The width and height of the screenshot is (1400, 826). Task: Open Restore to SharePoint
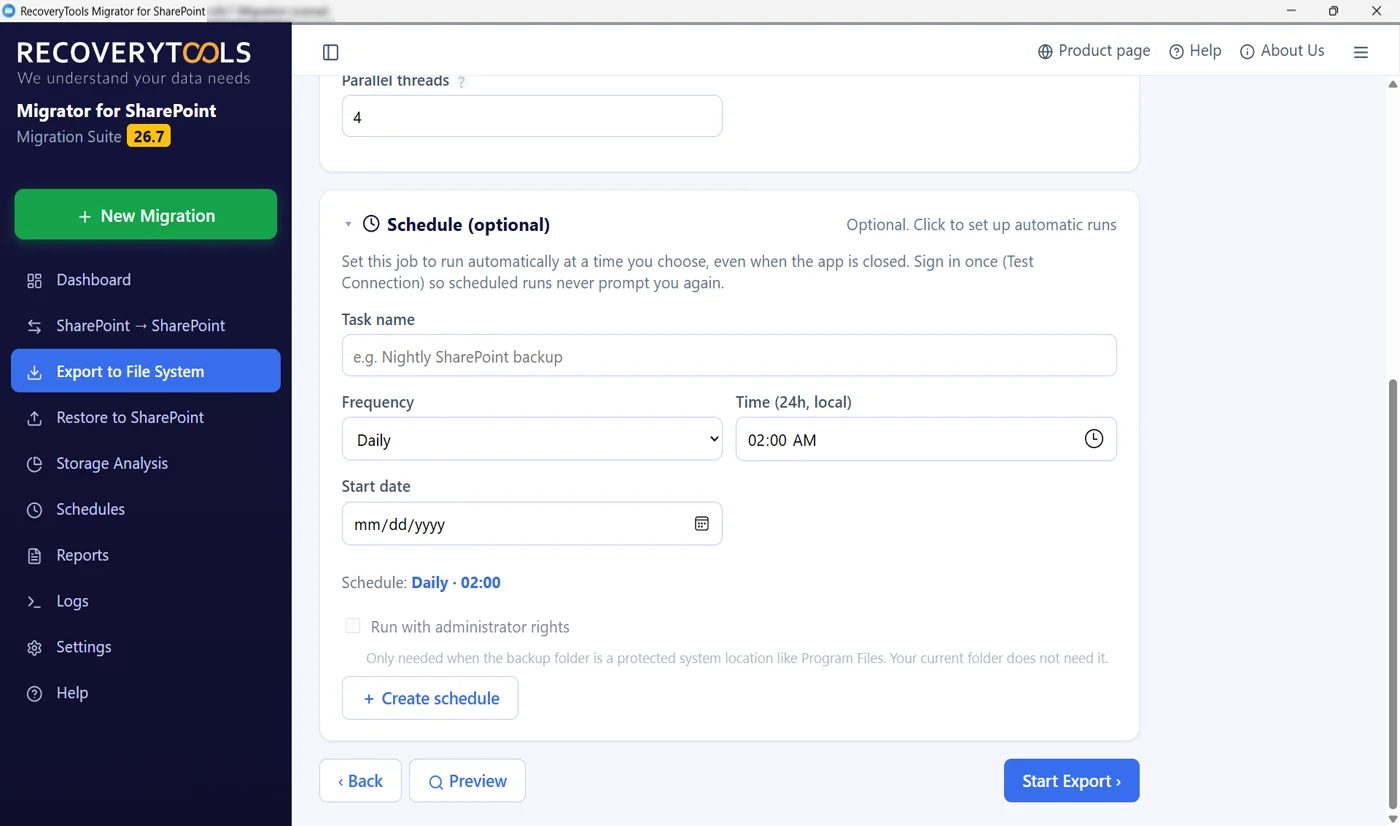[146, 418]
